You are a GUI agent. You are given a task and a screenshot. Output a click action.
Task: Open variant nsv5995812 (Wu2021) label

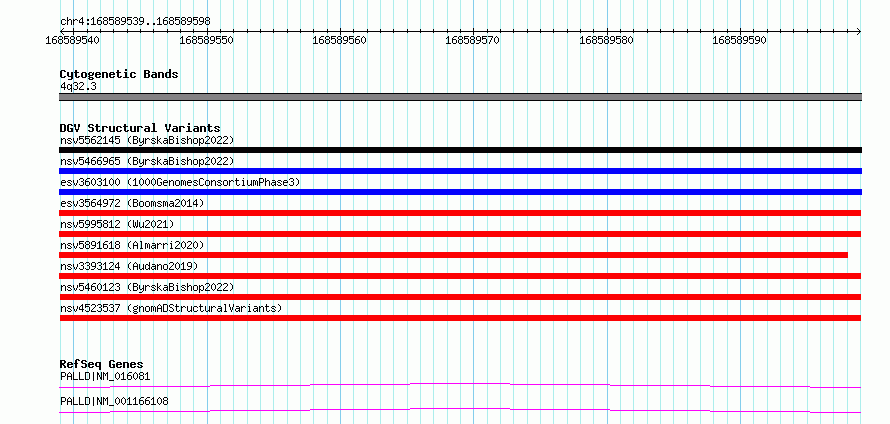pos(117,224)
